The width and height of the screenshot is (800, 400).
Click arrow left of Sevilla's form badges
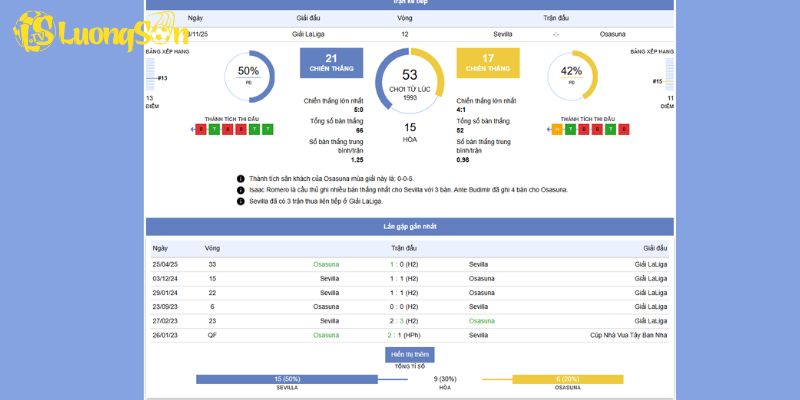[x=191, y=129]
